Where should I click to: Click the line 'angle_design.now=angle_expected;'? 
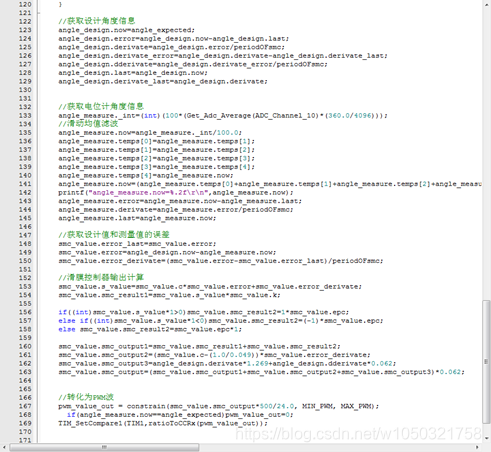[x=126, y=30]
